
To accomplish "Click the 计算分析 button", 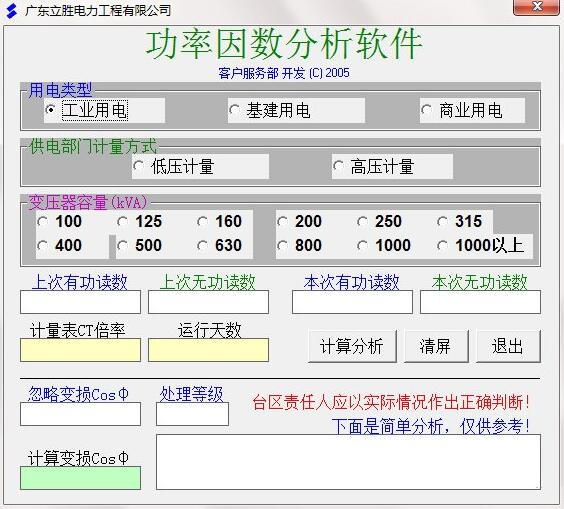I will pyautogui.click(x=352, y=346).
